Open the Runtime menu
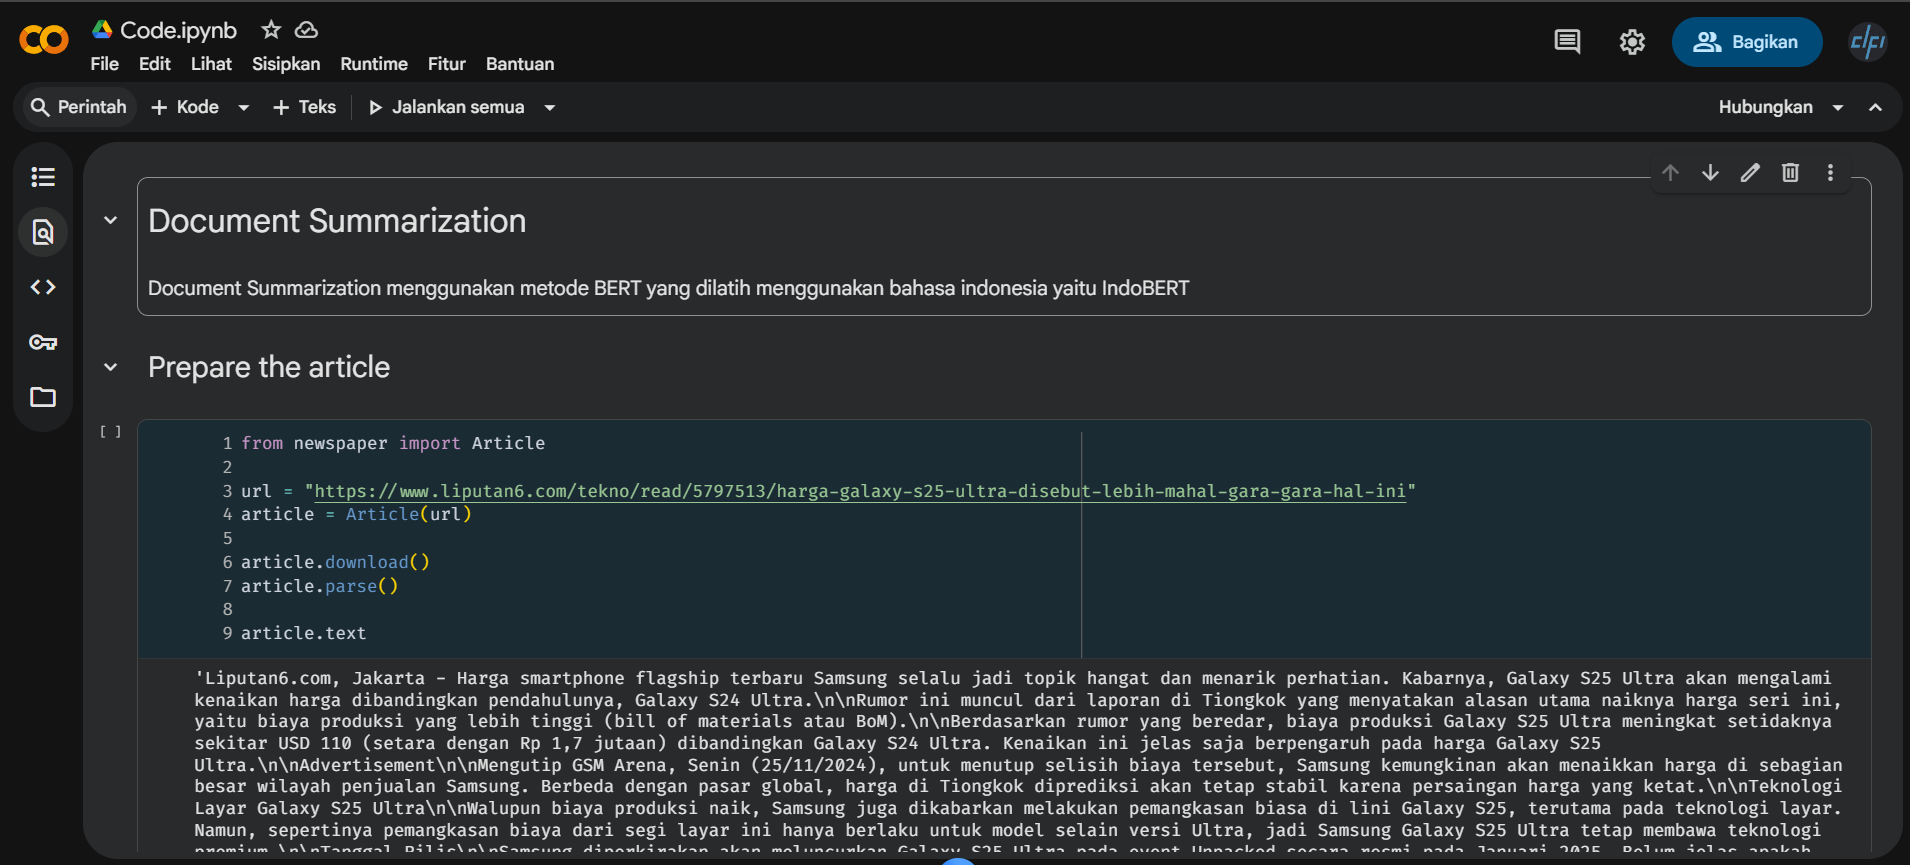The height and width of the screenshot is (865, 1910). click(373, 64)
